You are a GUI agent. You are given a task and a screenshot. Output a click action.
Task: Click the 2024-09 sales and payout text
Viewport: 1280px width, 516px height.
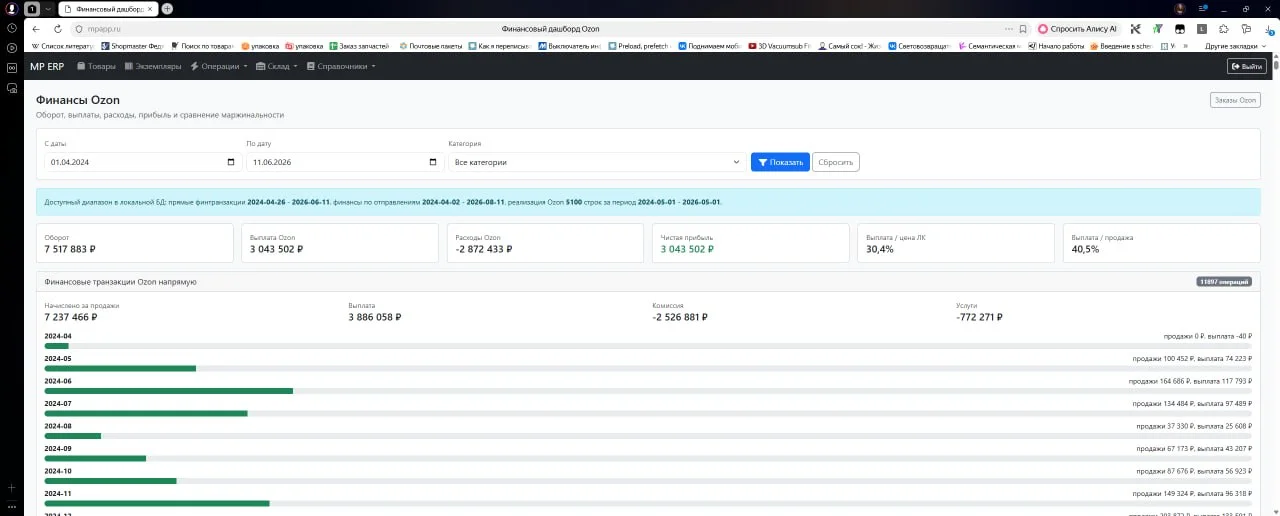(1193, 448)
